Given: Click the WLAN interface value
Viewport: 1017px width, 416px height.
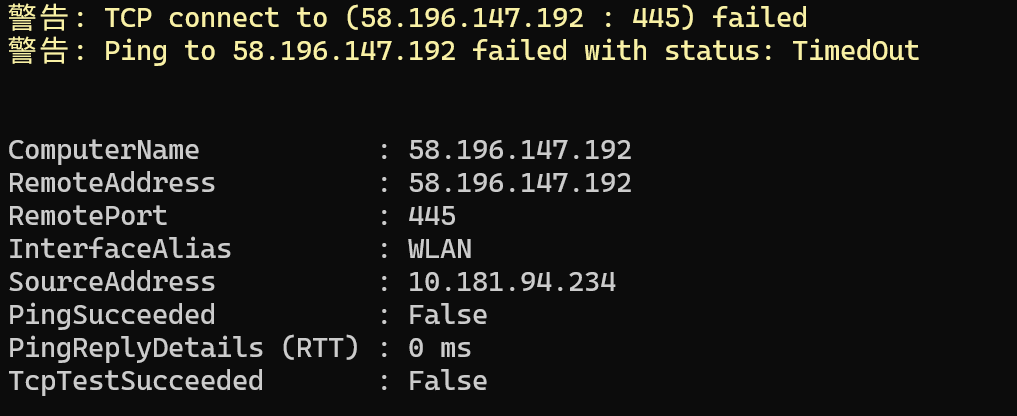Looking at the screenshot, I should point(440,249).
